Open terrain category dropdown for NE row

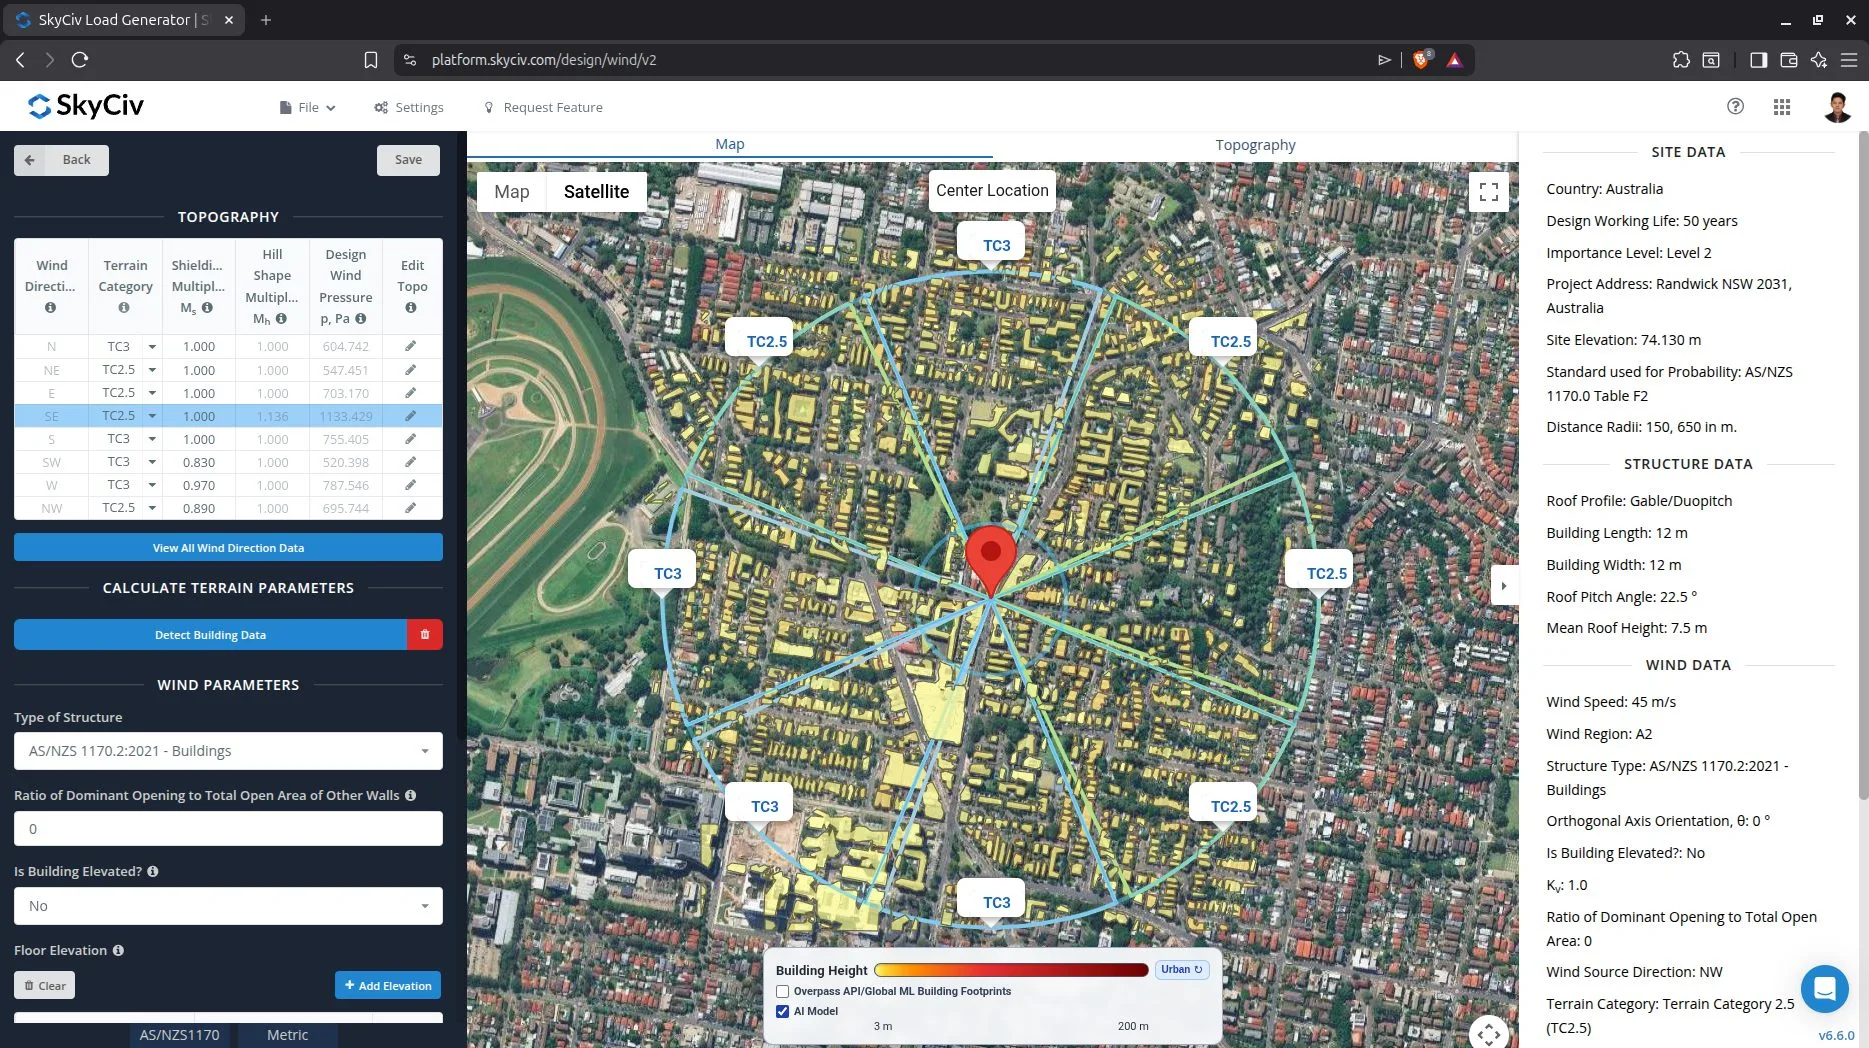point(152,370)
